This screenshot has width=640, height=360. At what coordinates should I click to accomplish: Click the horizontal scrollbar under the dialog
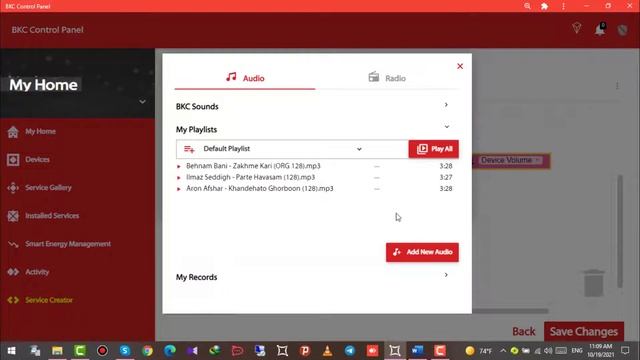pos(510,311)
